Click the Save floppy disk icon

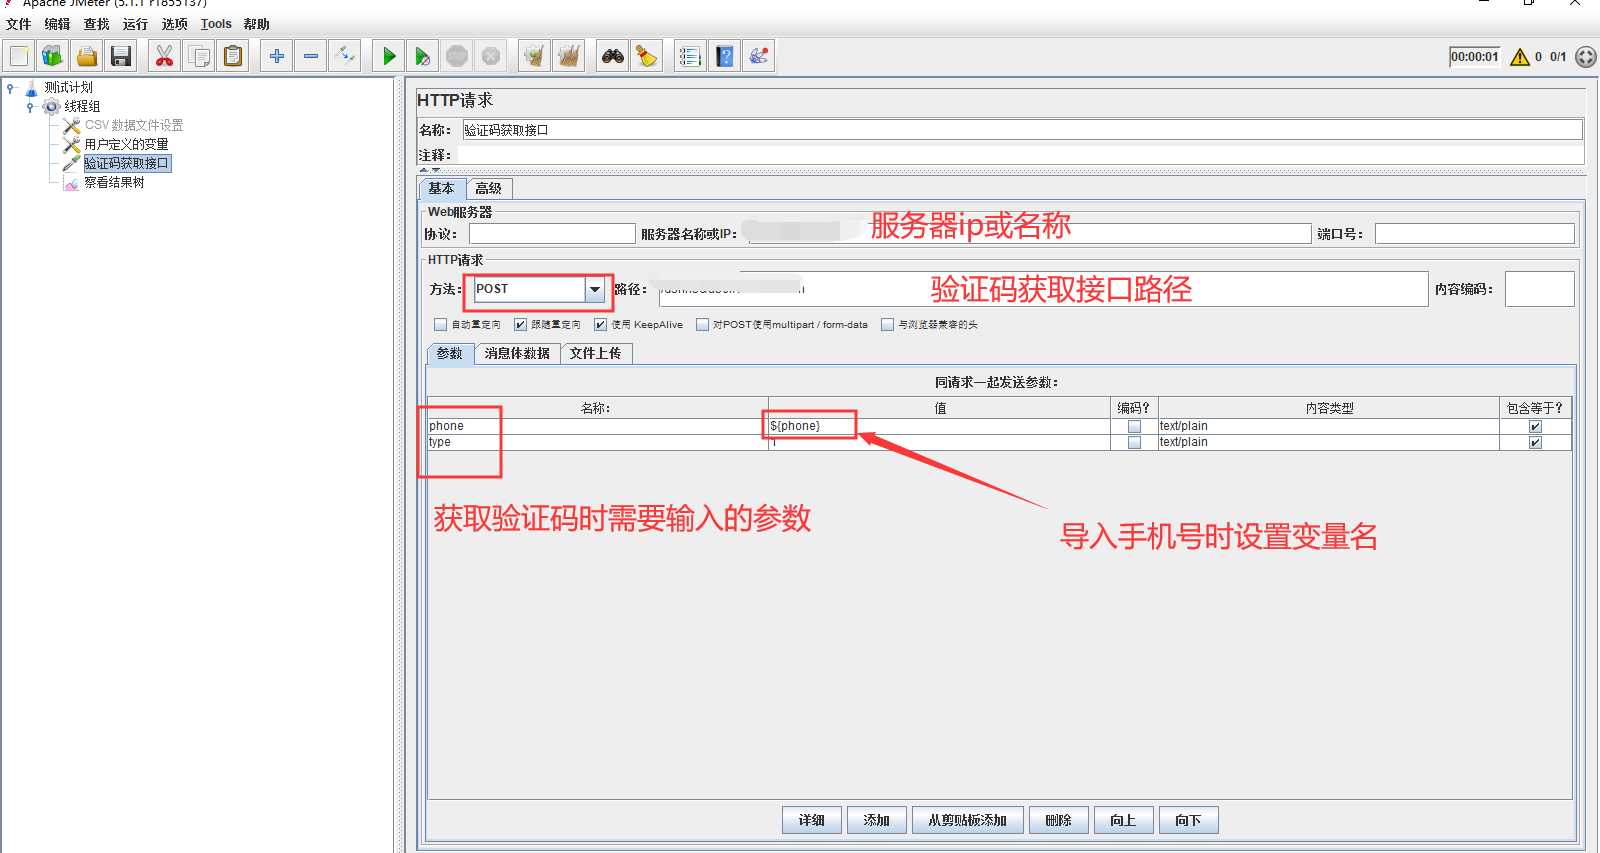pos(121,56)
